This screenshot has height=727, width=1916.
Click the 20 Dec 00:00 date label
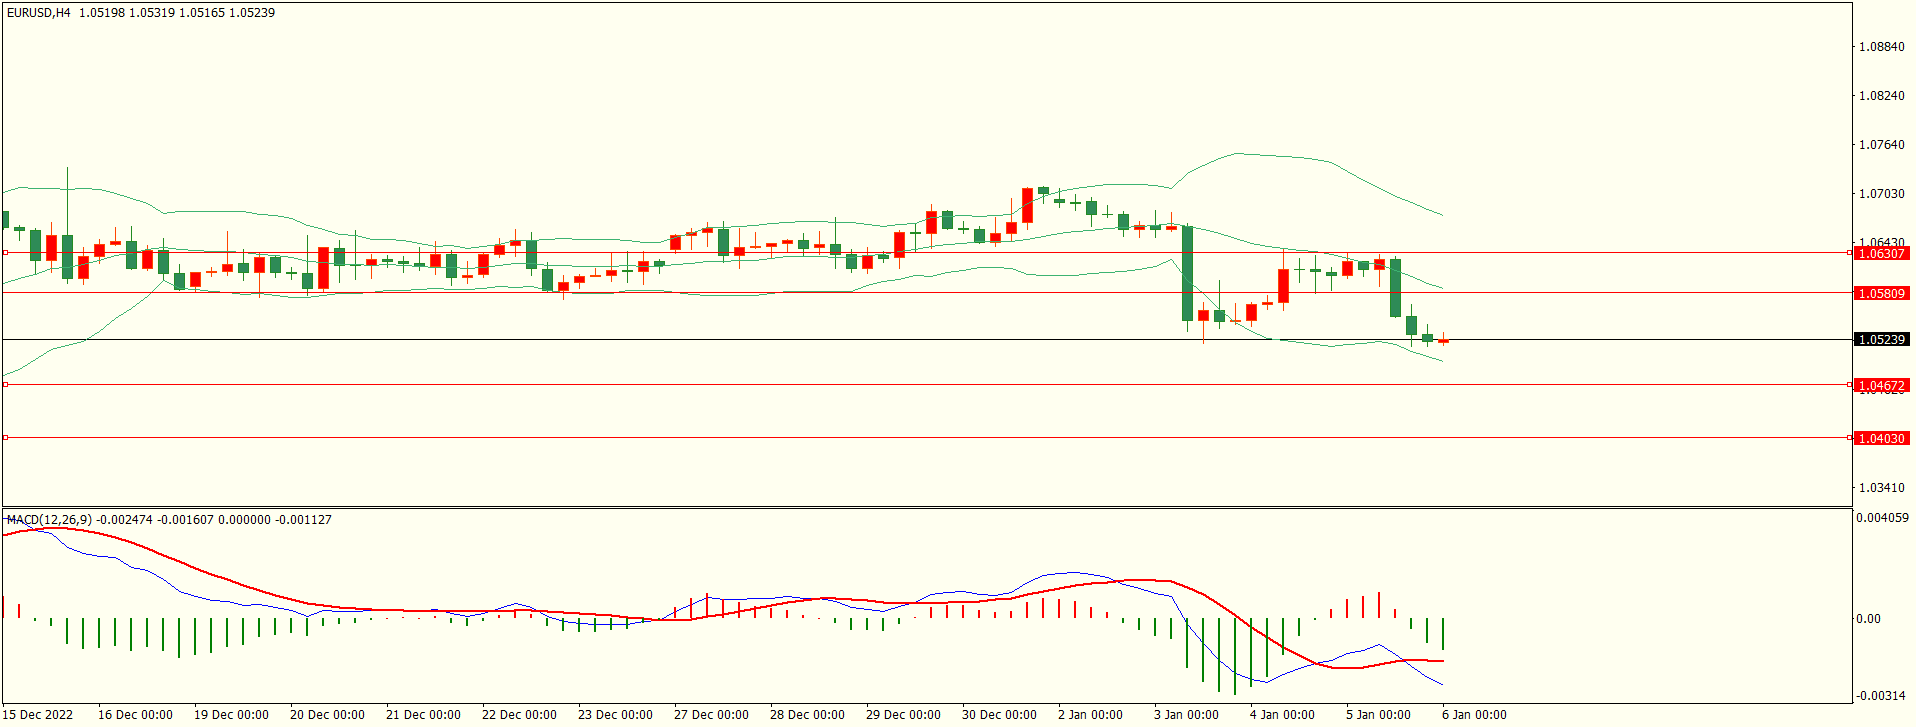pos(327,715)
